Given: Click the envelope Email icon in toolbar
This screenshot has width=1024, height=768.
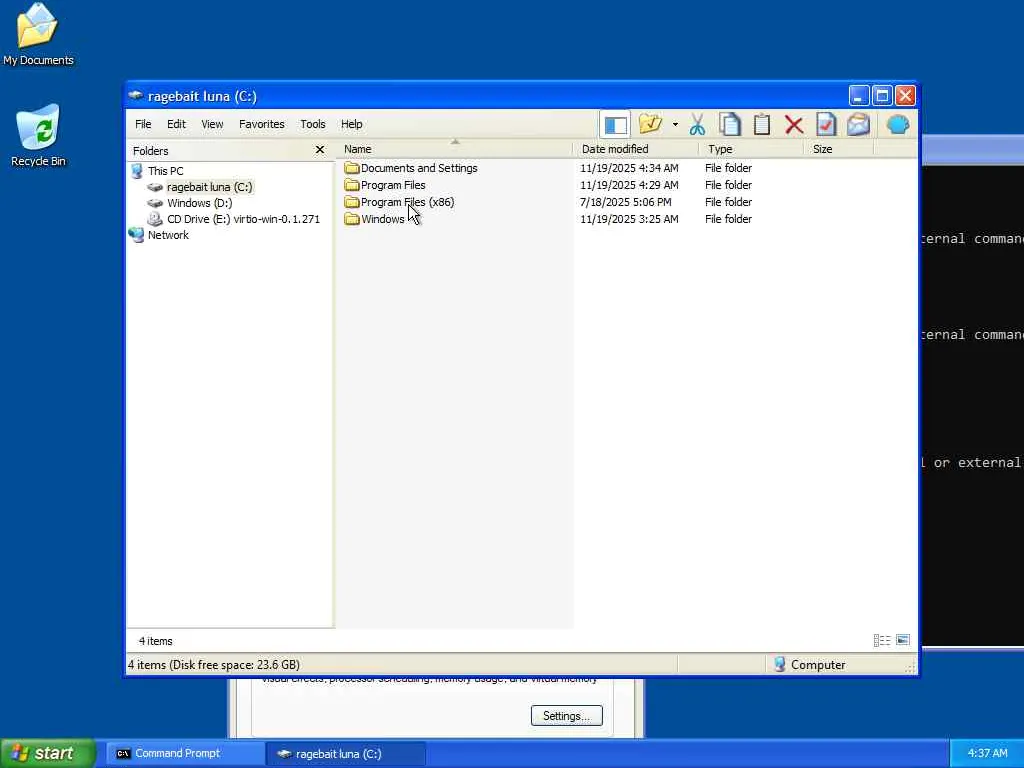Looking at the screenshot, I should (x=858, y=124).
